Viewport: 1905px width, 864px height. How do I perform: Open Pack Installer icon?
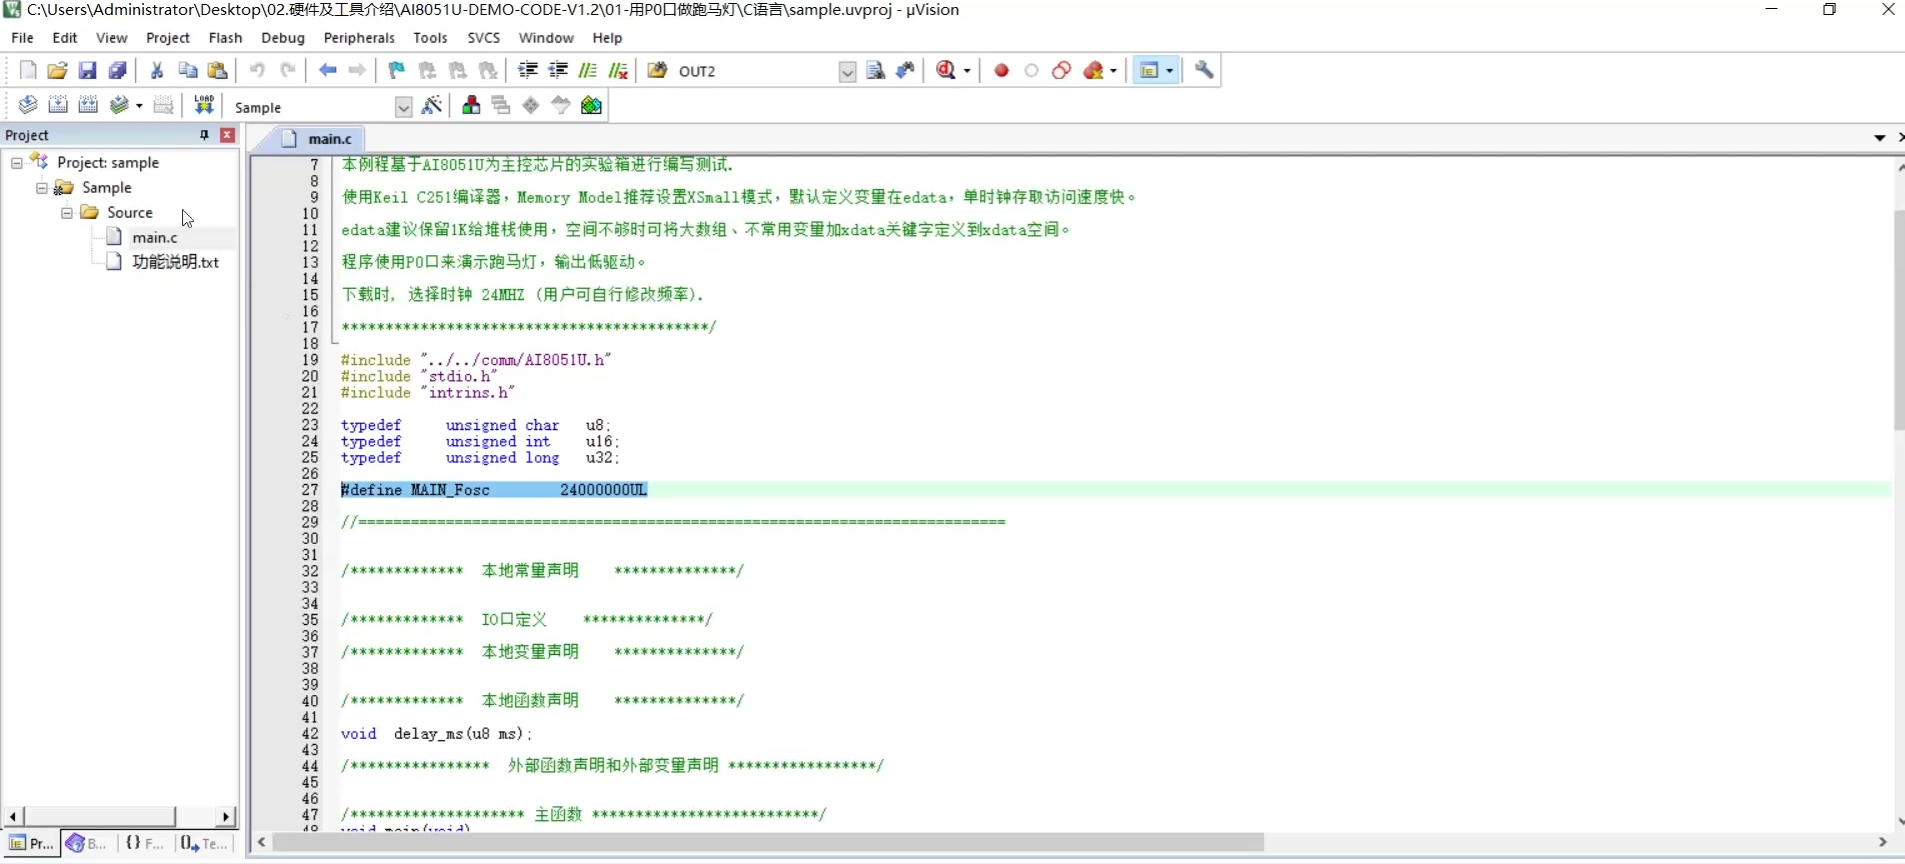point(592,105)
